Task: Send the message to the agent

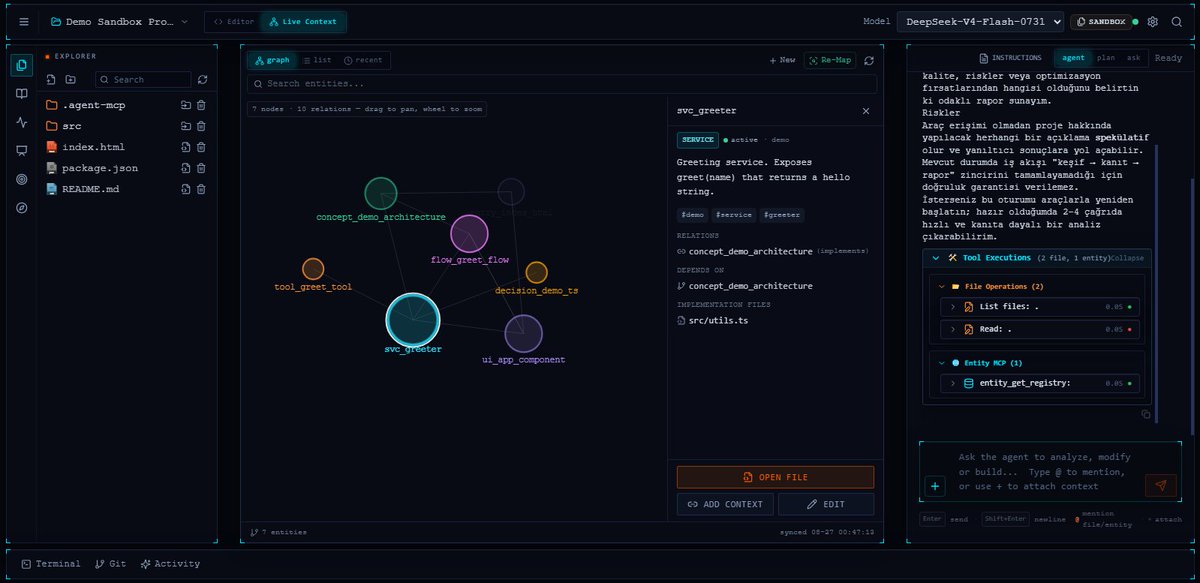Action: (x=1161, y=486)
